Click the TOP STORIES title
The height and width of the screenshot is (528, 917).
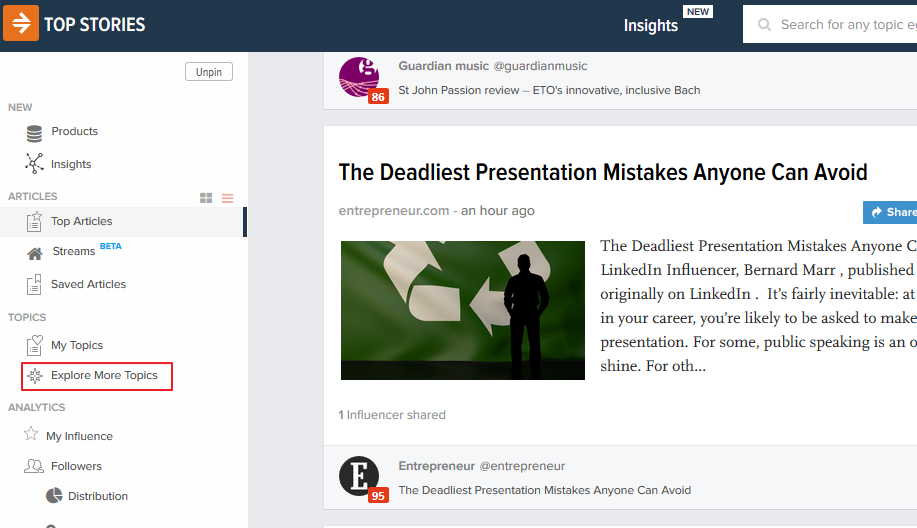pyautogui.click(x=95, y=25)
